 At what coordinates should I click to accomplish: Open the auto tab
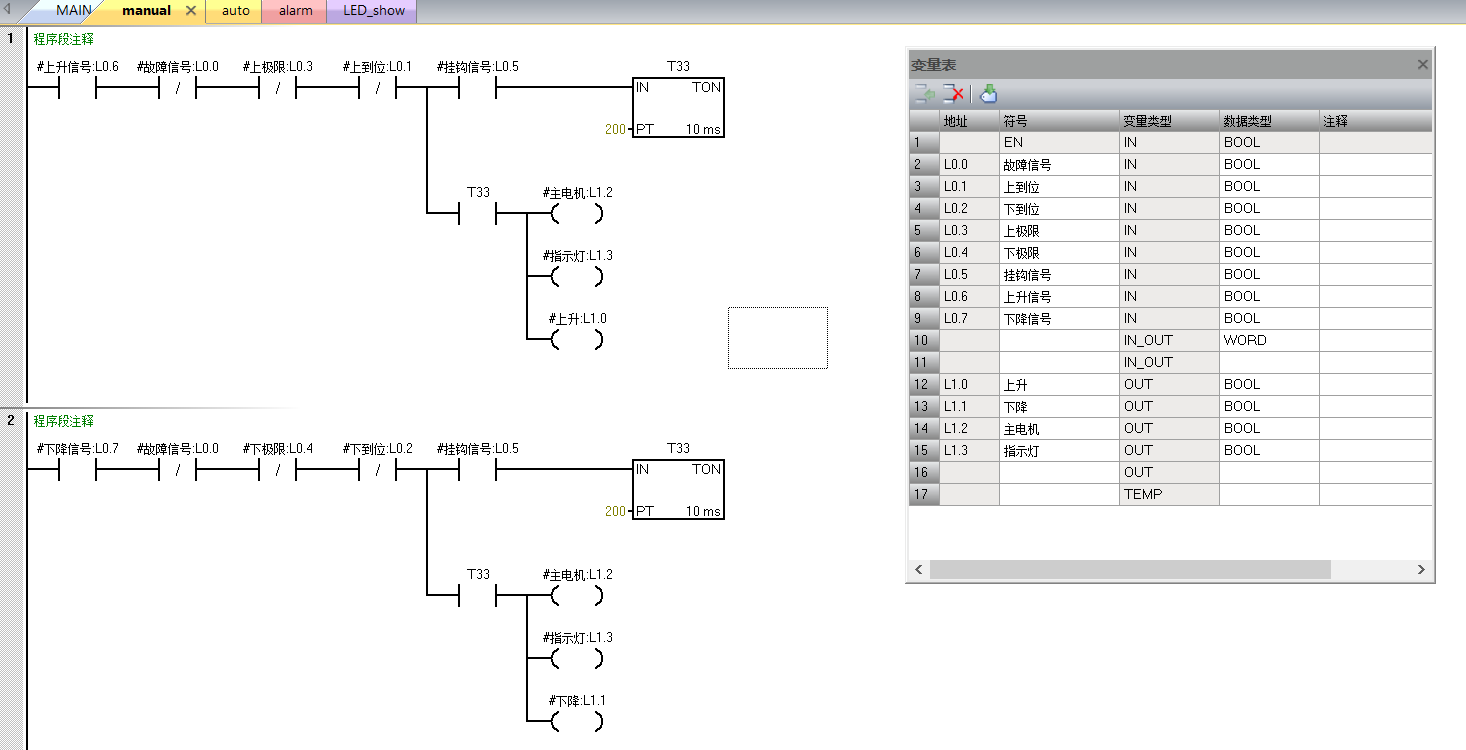(235, 11)
